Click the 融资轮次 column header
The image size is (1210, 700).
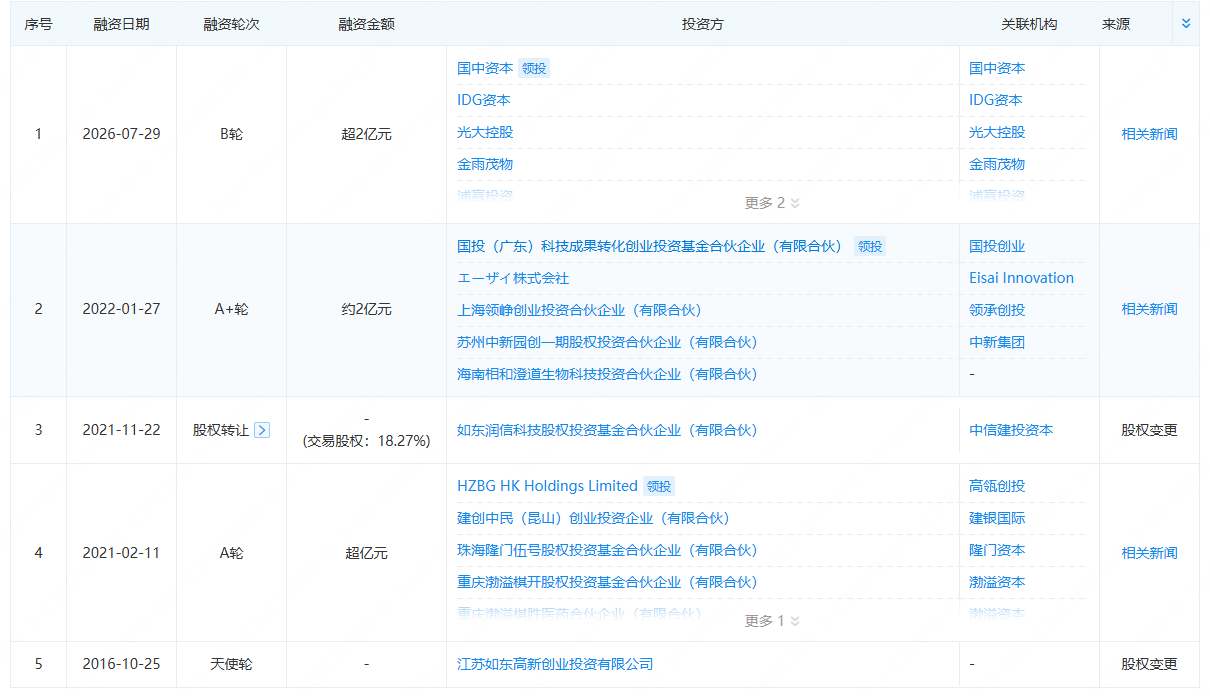tap(231, 24)
